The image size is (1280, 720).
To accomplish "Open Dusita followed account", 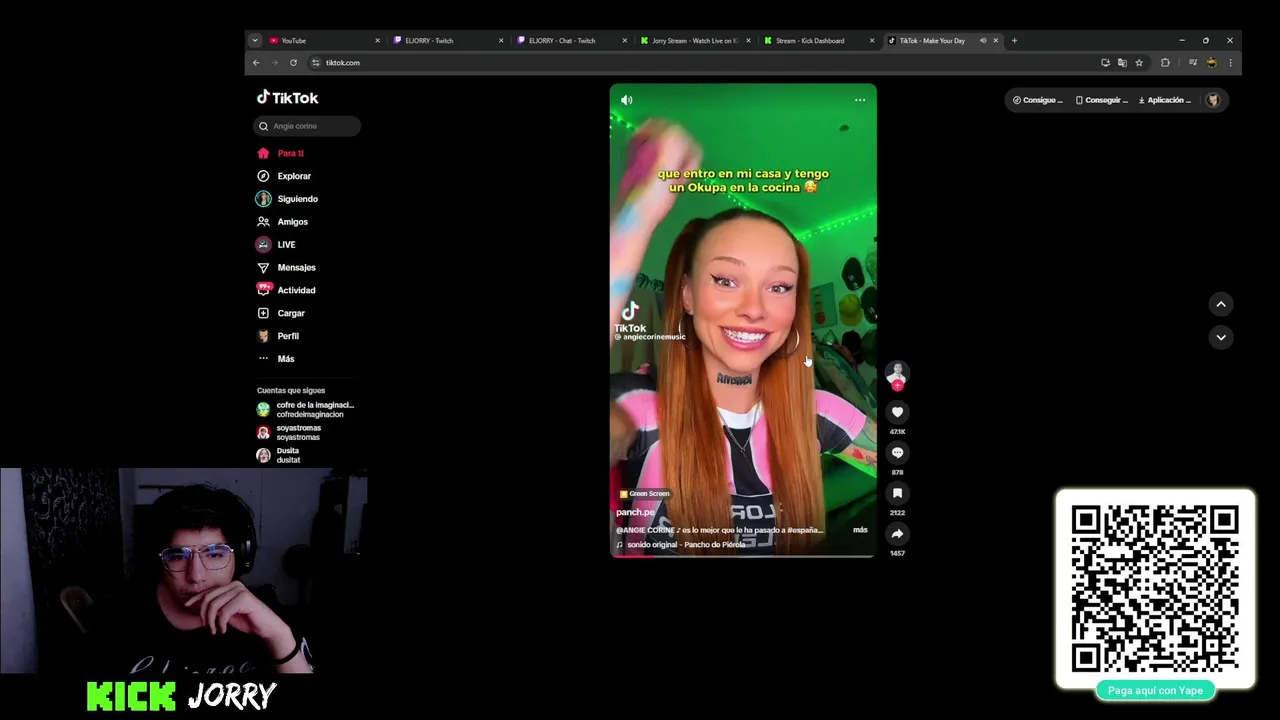I will [x=278, y=456].
